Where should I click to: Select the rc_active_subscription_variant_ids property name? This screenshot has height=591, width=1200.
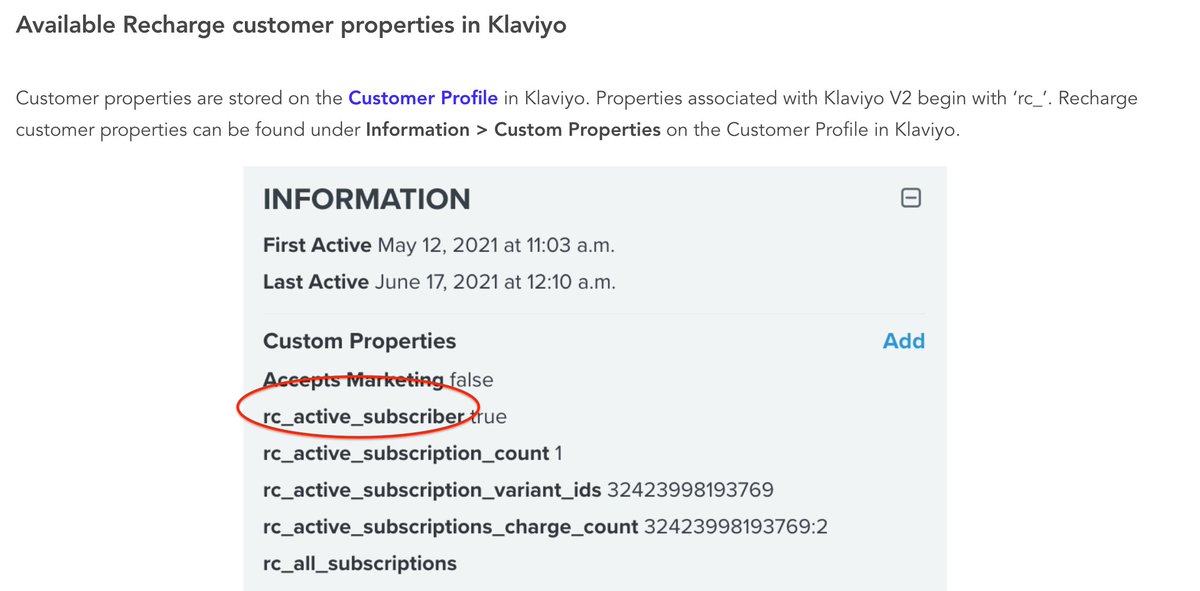pyautogui.click(x=432, y=490)
